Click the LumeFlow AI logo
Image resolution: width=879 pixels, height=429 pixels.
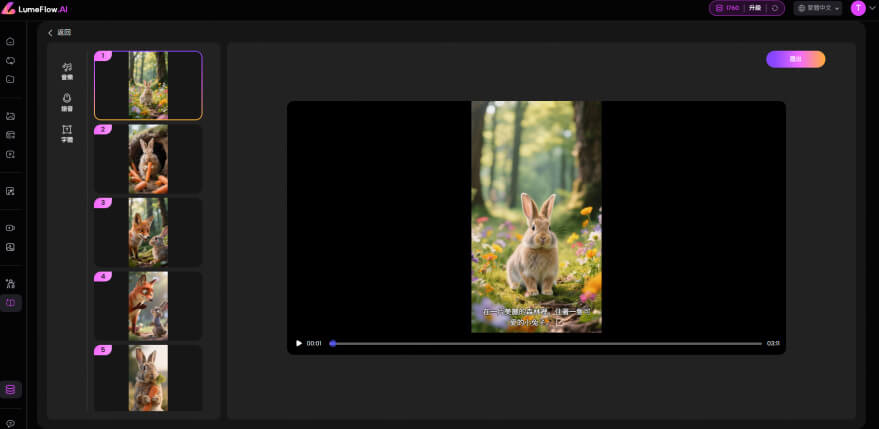35,8
